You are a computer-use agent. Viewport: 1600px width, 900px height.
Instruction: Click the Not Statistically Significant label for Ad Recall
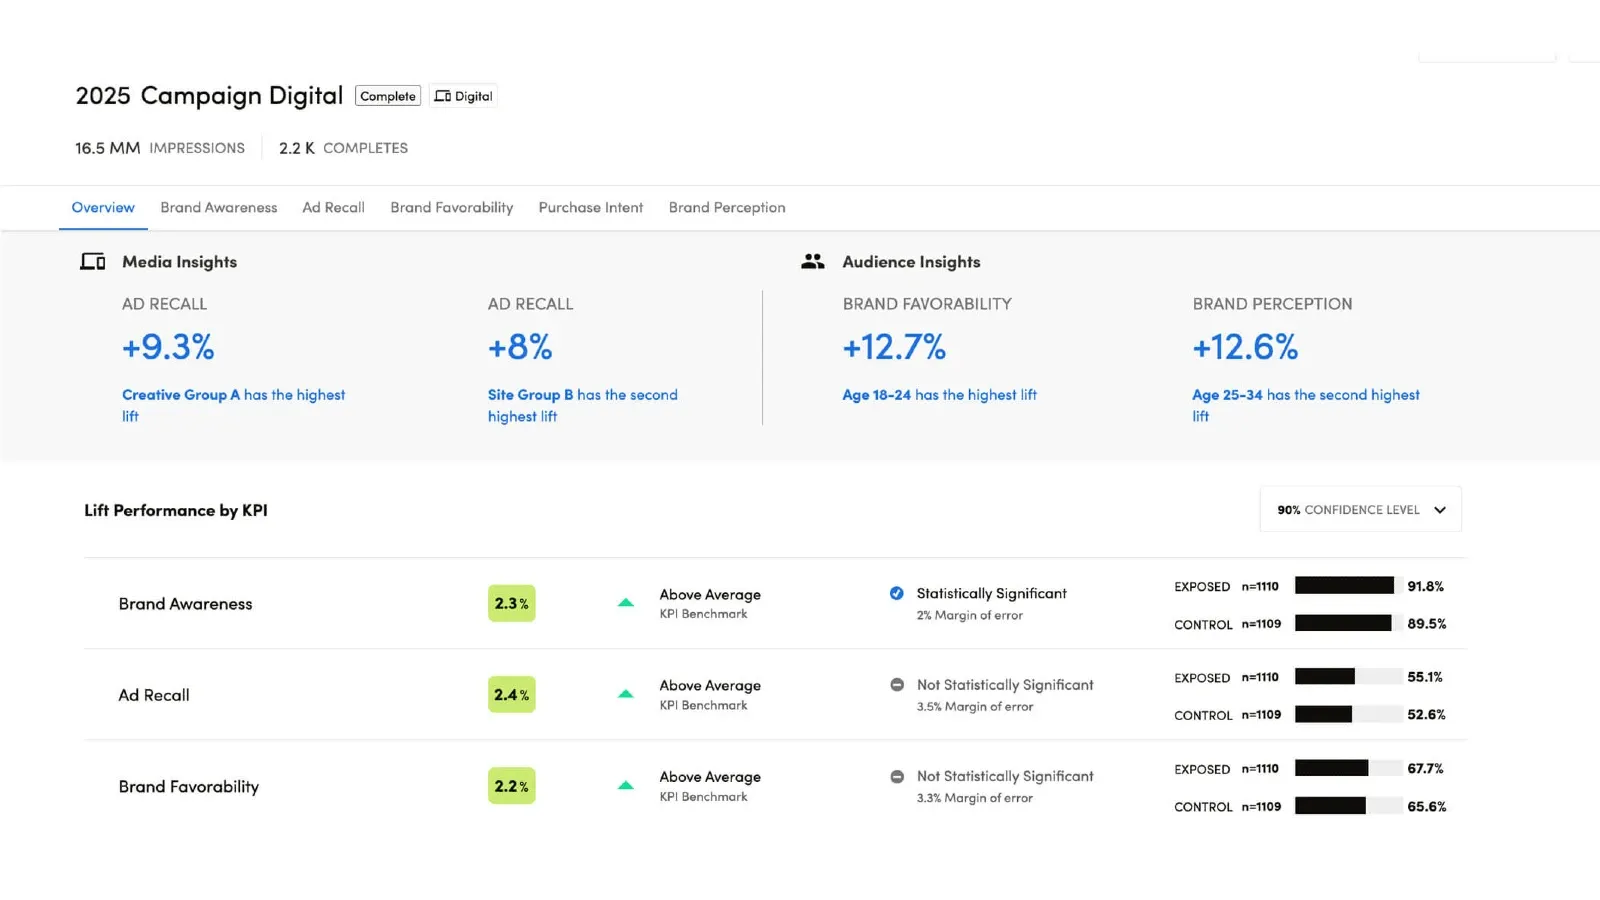click(x=1005, y=685)
